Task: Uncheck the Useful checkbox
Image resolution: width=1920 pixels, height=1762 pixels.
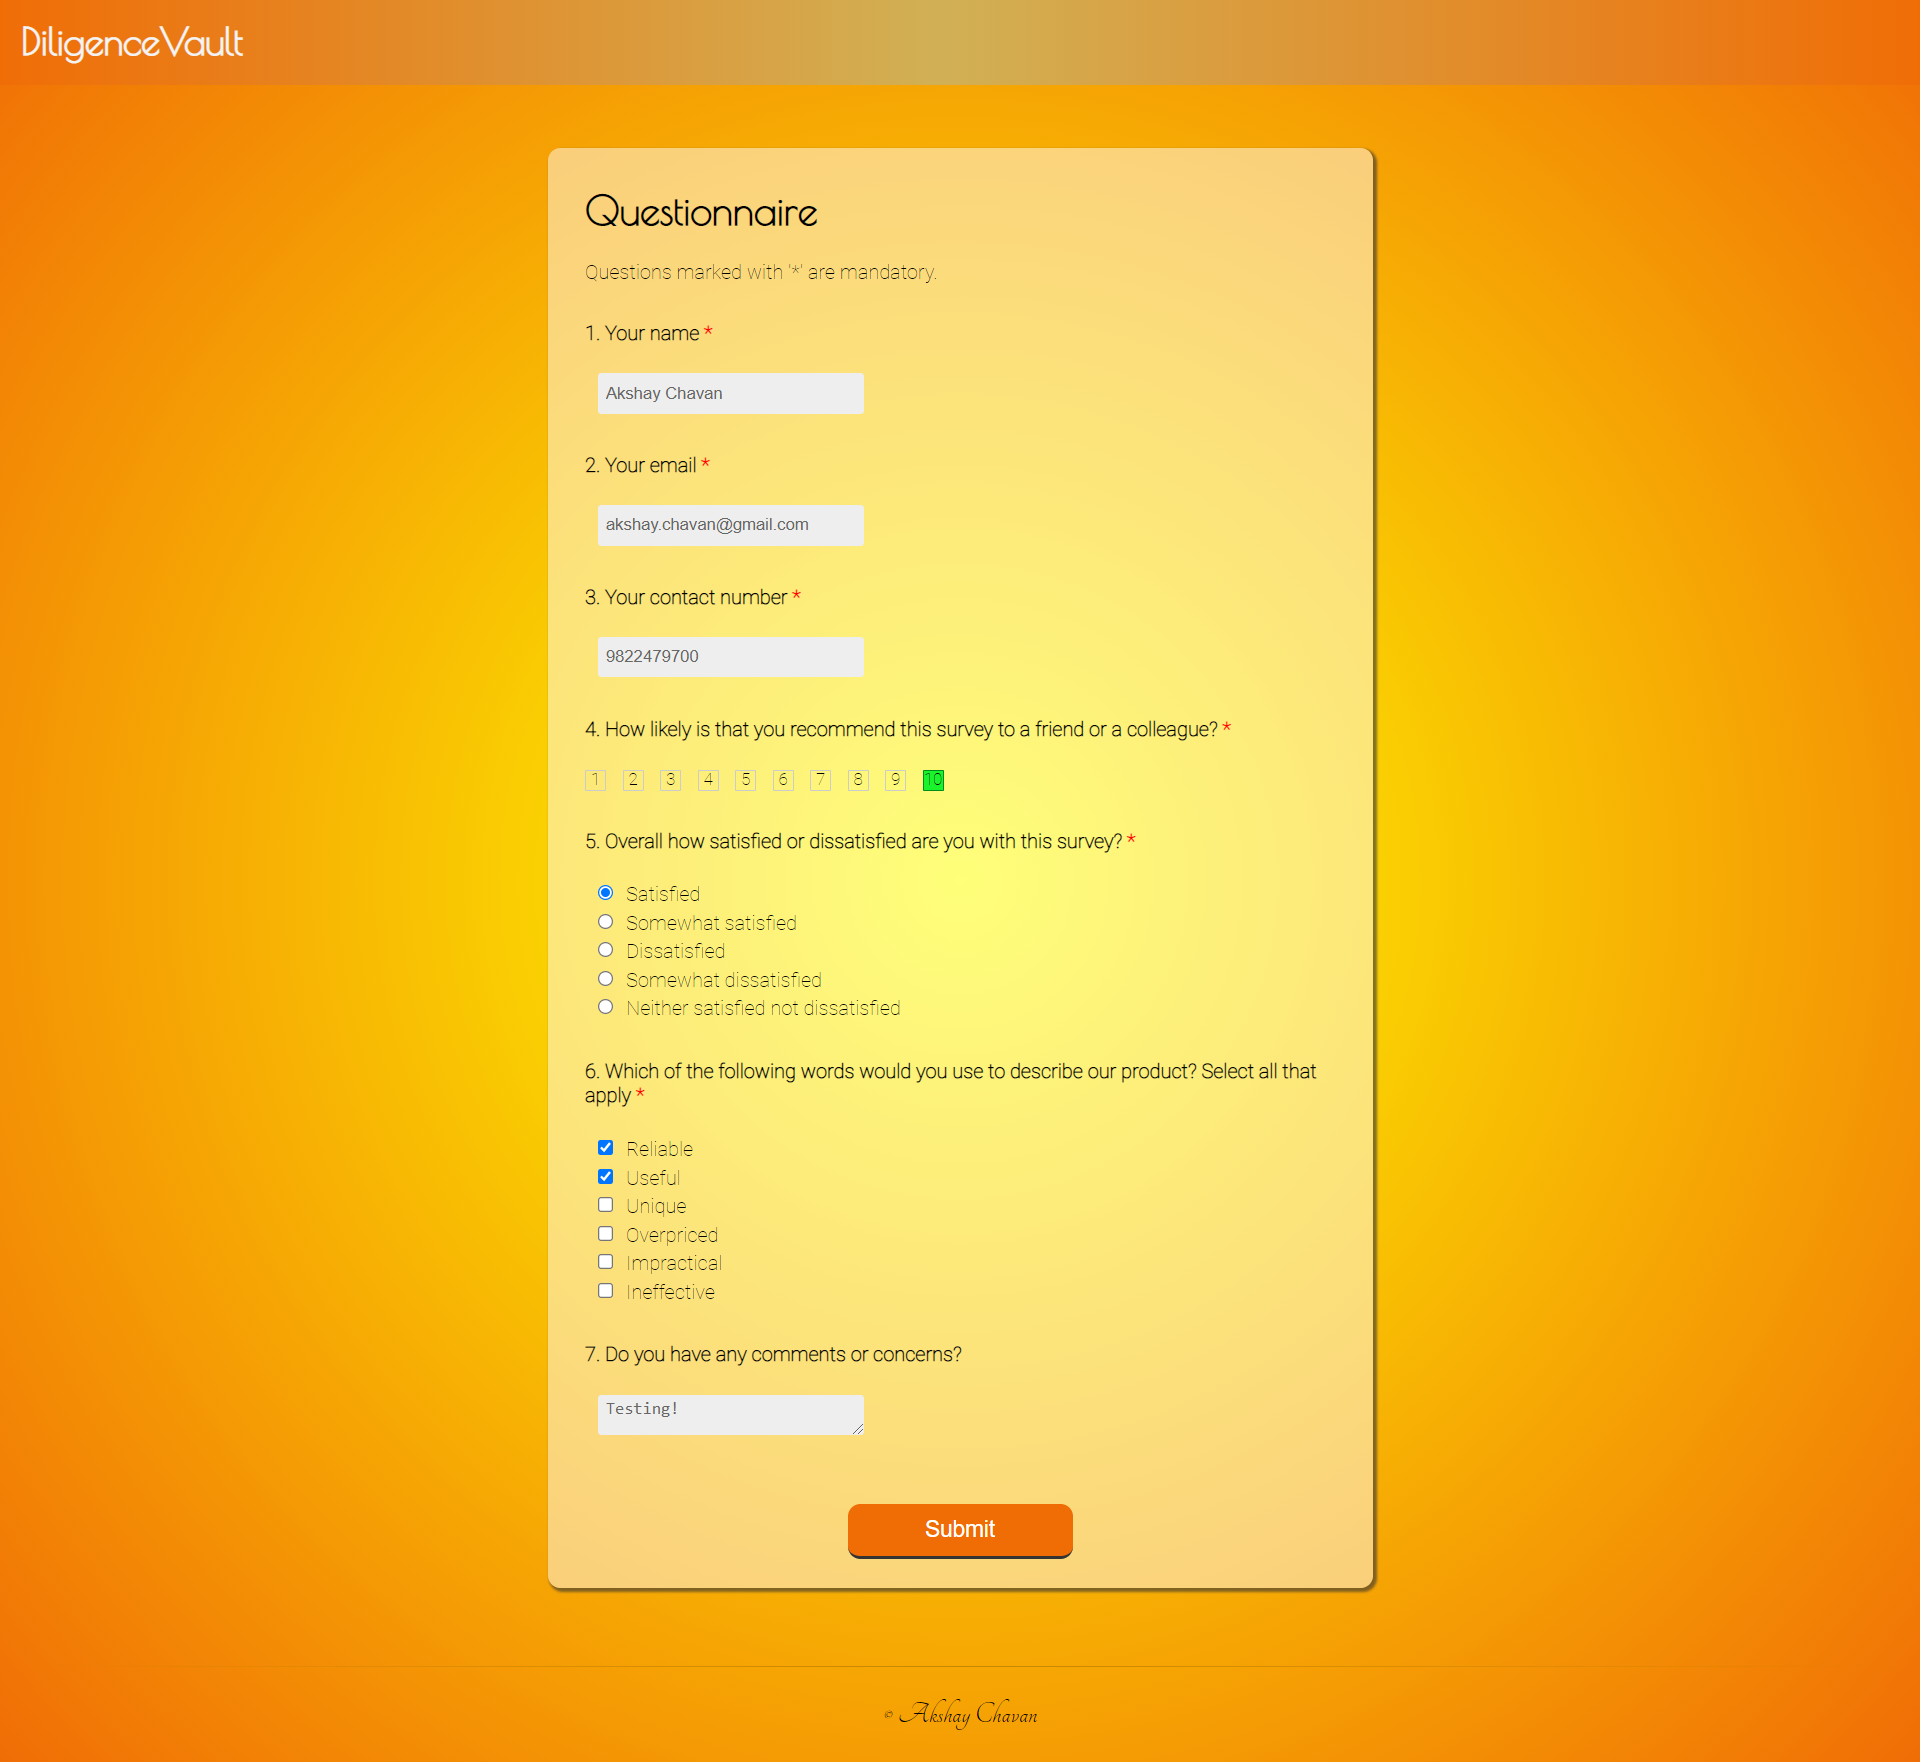Action: [x=605, y=1177]
